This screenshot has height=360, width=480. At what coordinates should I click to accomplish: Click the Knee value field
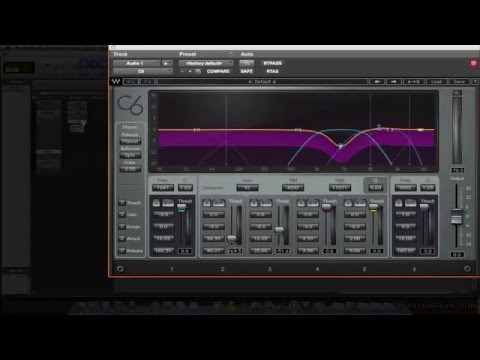point(130,169)
